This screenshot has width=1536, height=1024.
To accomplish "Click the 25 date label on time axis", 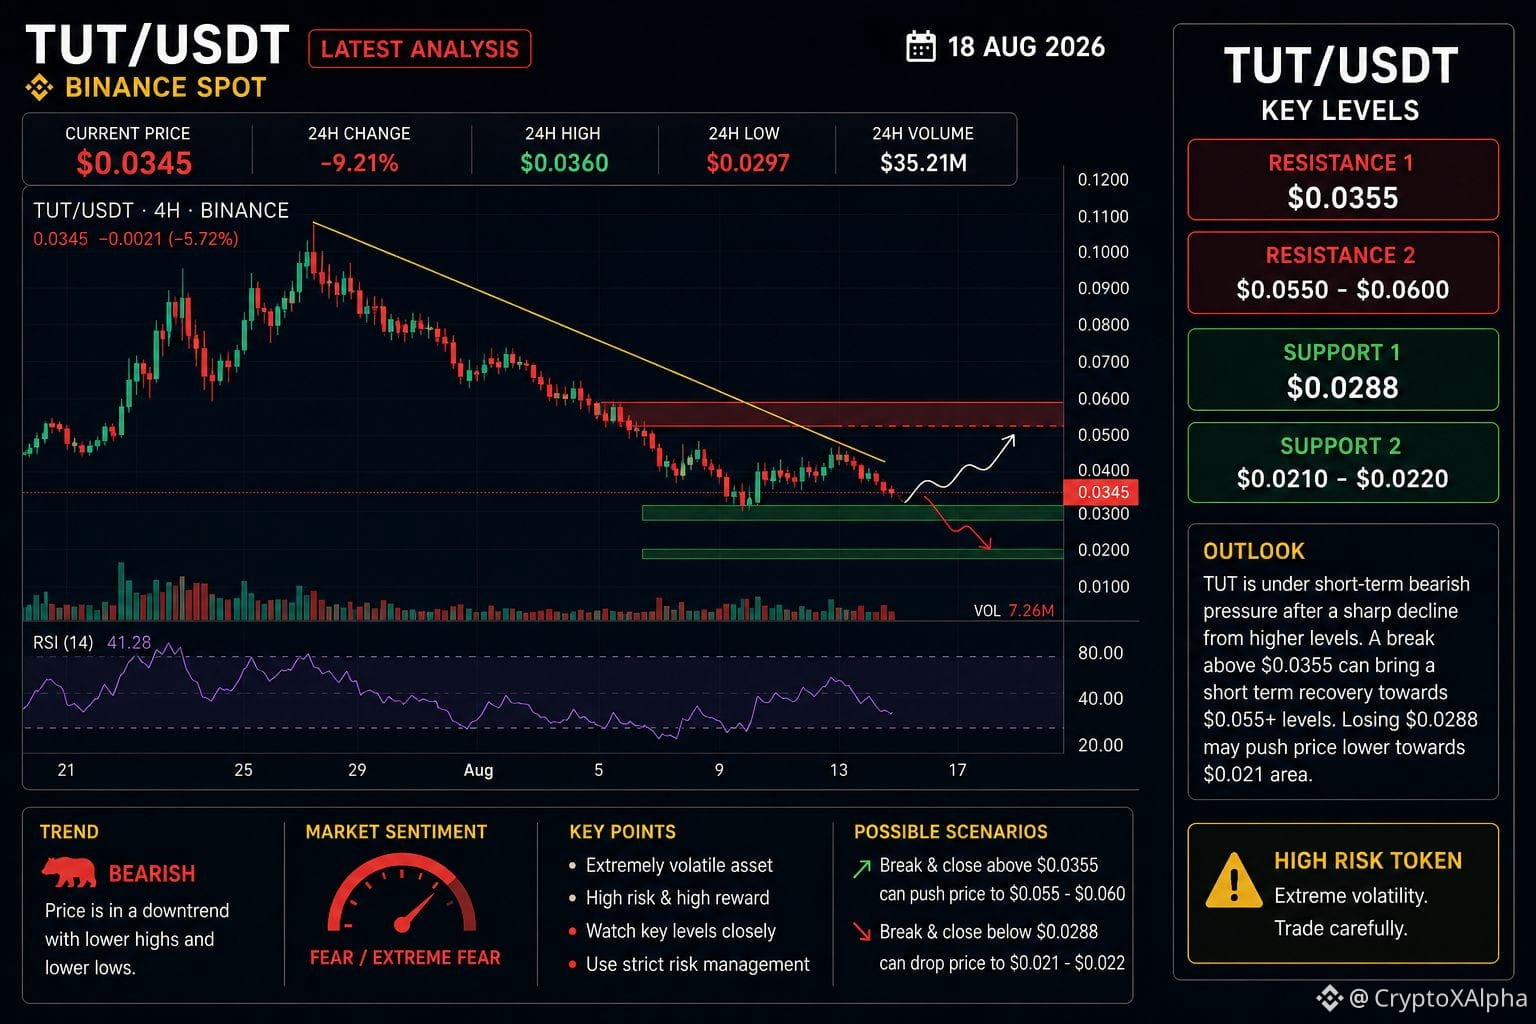I will (x=243, y=770).
